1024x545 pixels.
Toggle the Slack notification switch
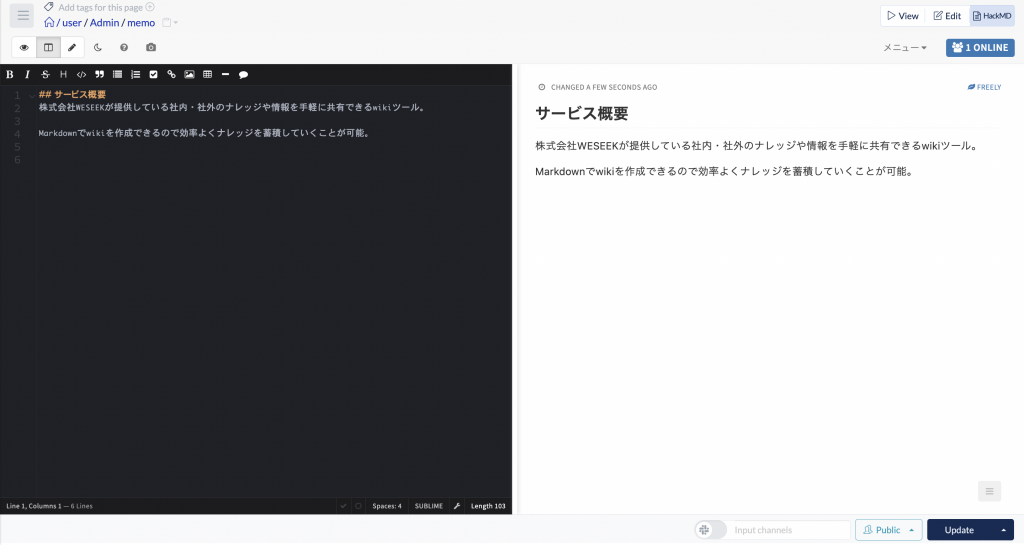[x=711, y=530]
